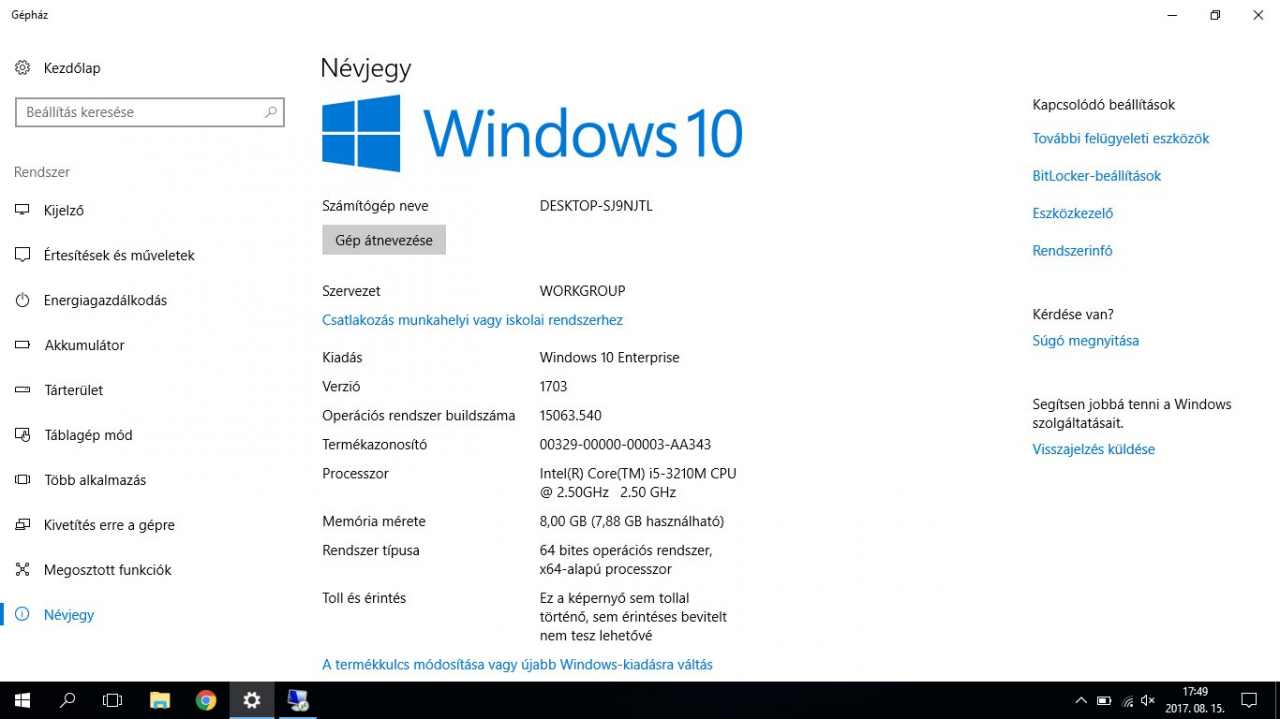Click the muted volume tray icon
The image size is (1280, 719).
(1148, 701)
